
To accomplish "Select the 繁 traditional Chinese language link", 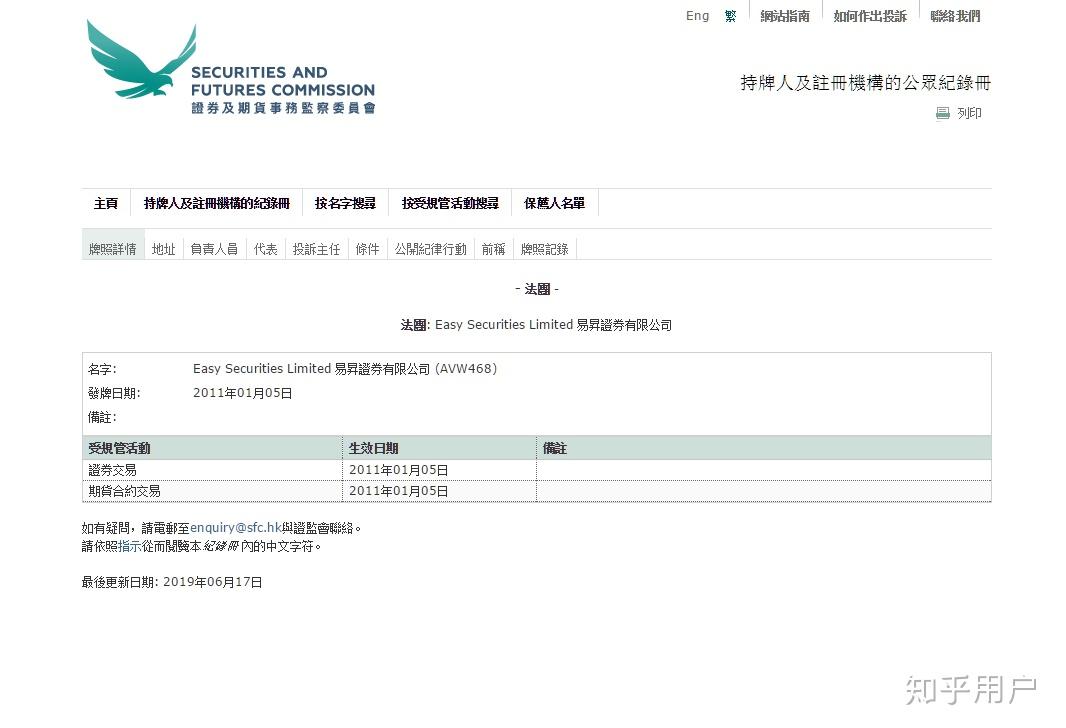I will pos(730,16).
